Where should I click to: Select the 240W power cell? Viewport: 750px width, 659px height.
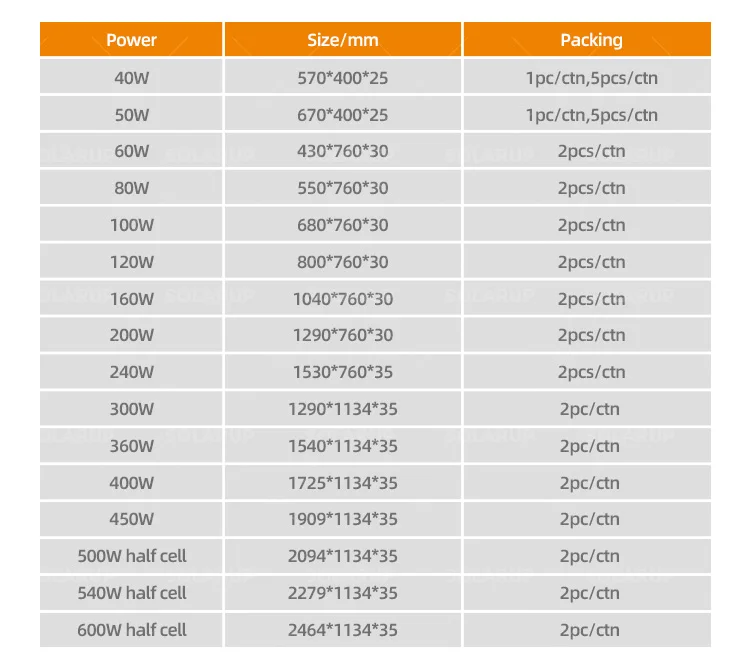tap(131, 372)
